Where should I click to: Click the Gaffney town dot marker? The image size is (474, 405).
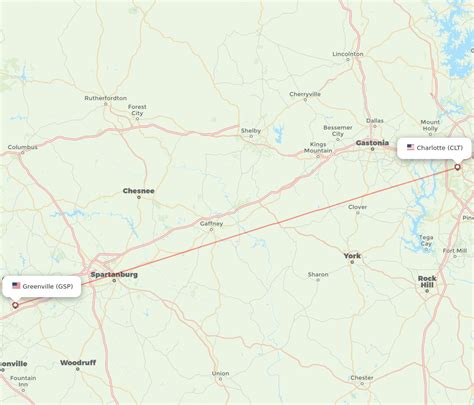coord(211,230)
